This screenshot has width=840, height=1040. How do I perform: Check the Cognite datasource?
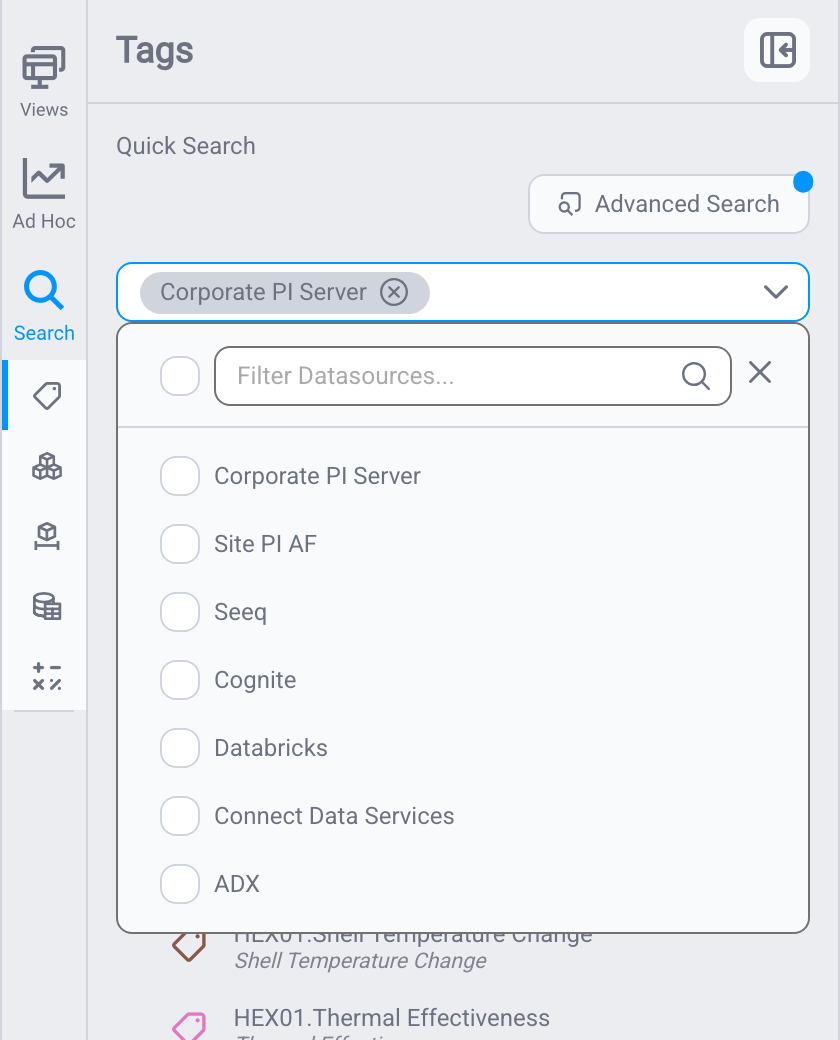click(180, 680)
